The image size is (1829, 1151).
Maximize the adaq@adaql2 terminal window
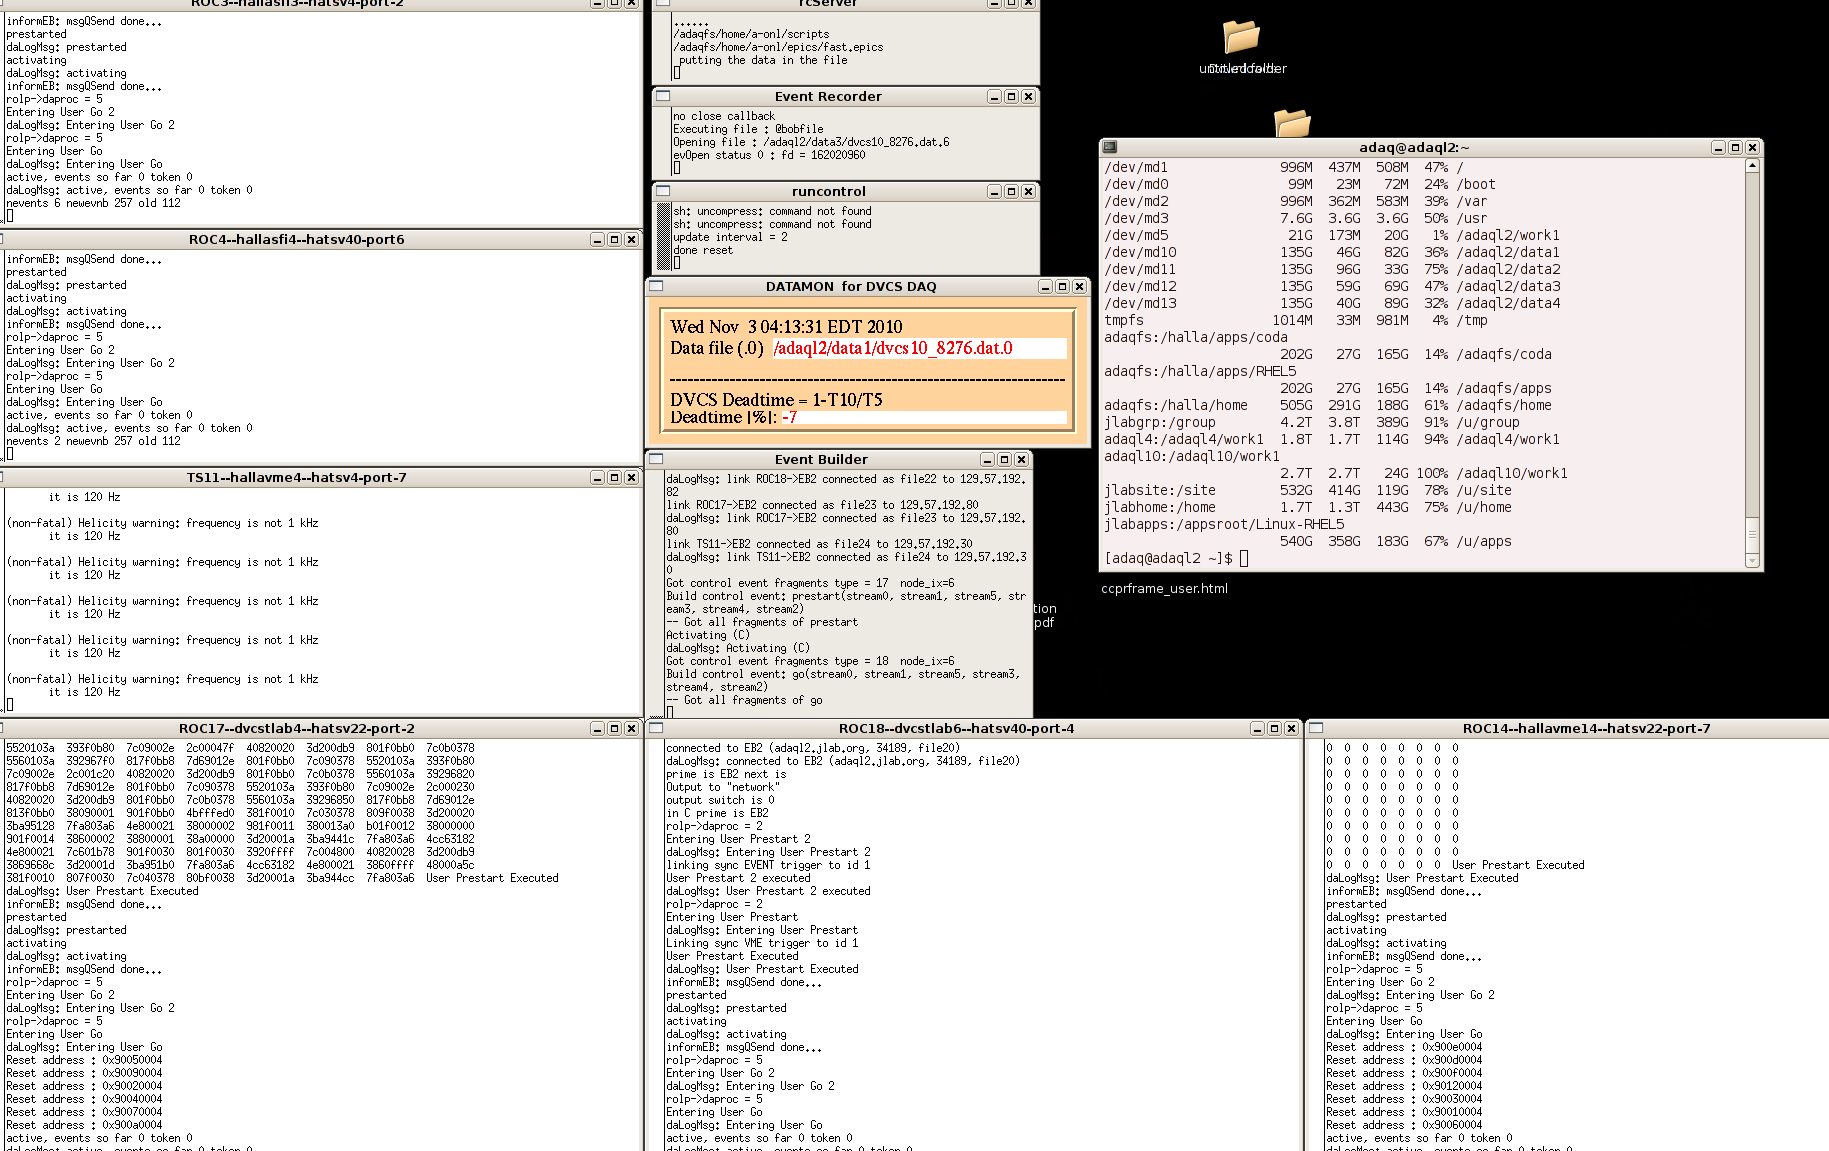1735,147
